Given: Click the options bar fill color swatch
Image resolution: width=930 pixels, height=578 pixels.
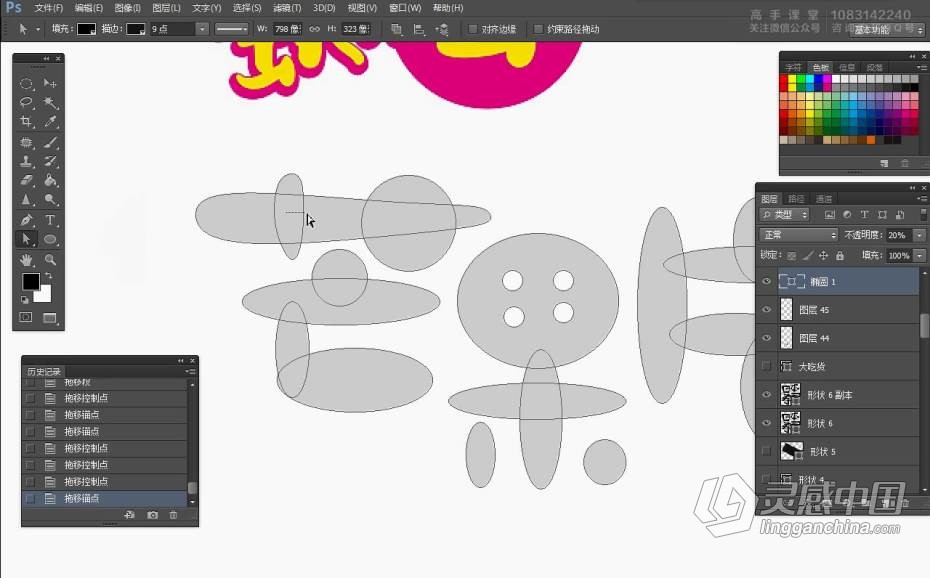Looking at the screenshot, I should coord(87,29).
